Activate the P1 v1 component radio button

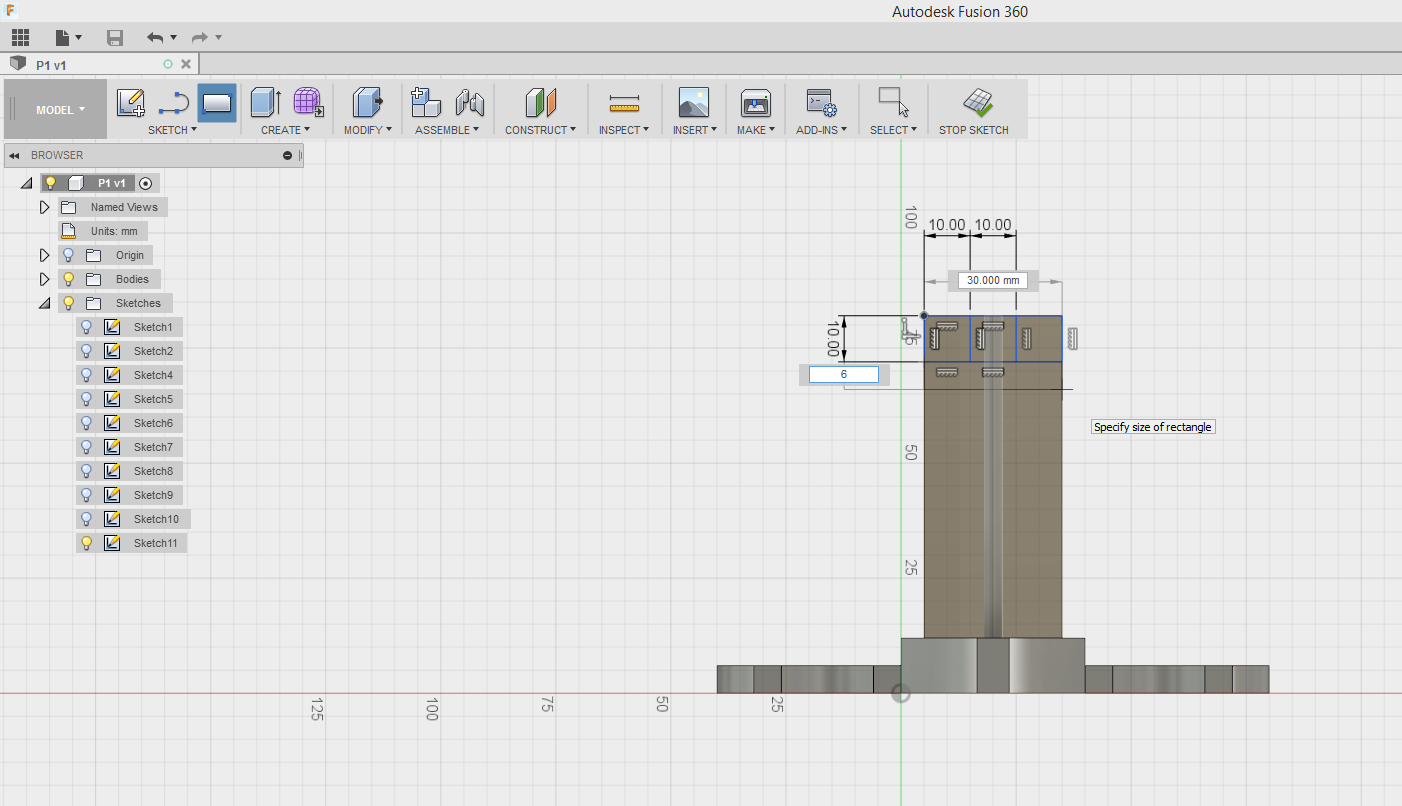pos(146,183)
